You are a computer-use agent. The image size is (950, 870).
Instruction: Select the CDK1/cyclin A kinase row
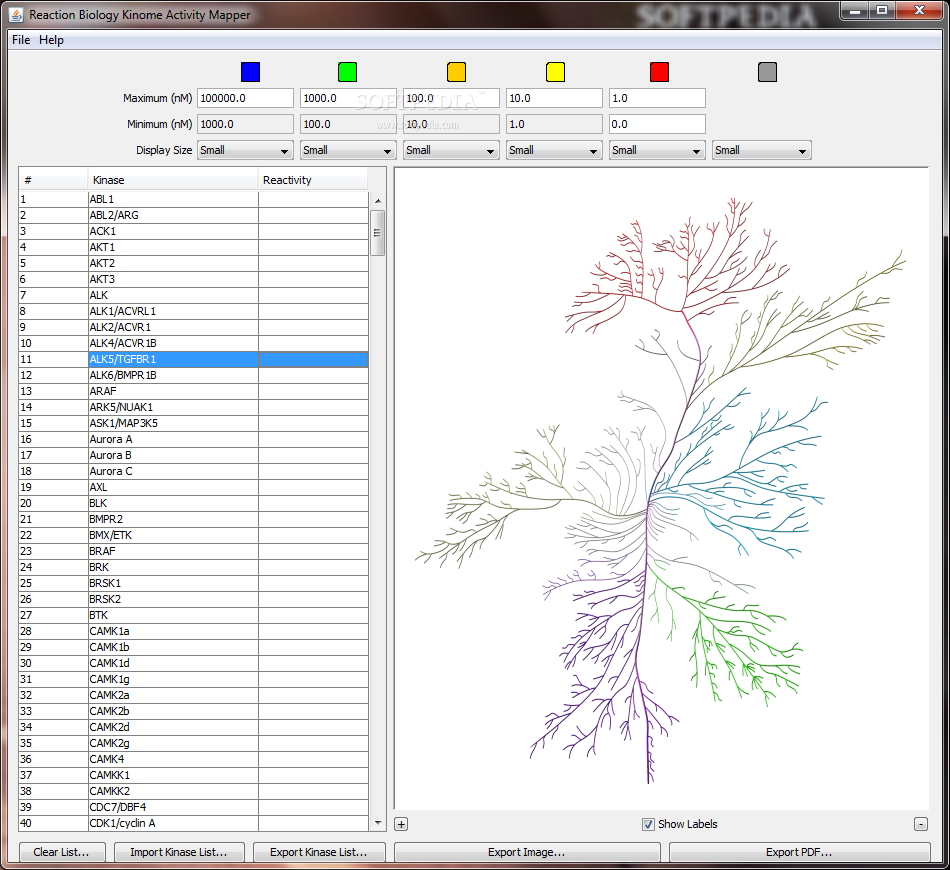[193, 823]
